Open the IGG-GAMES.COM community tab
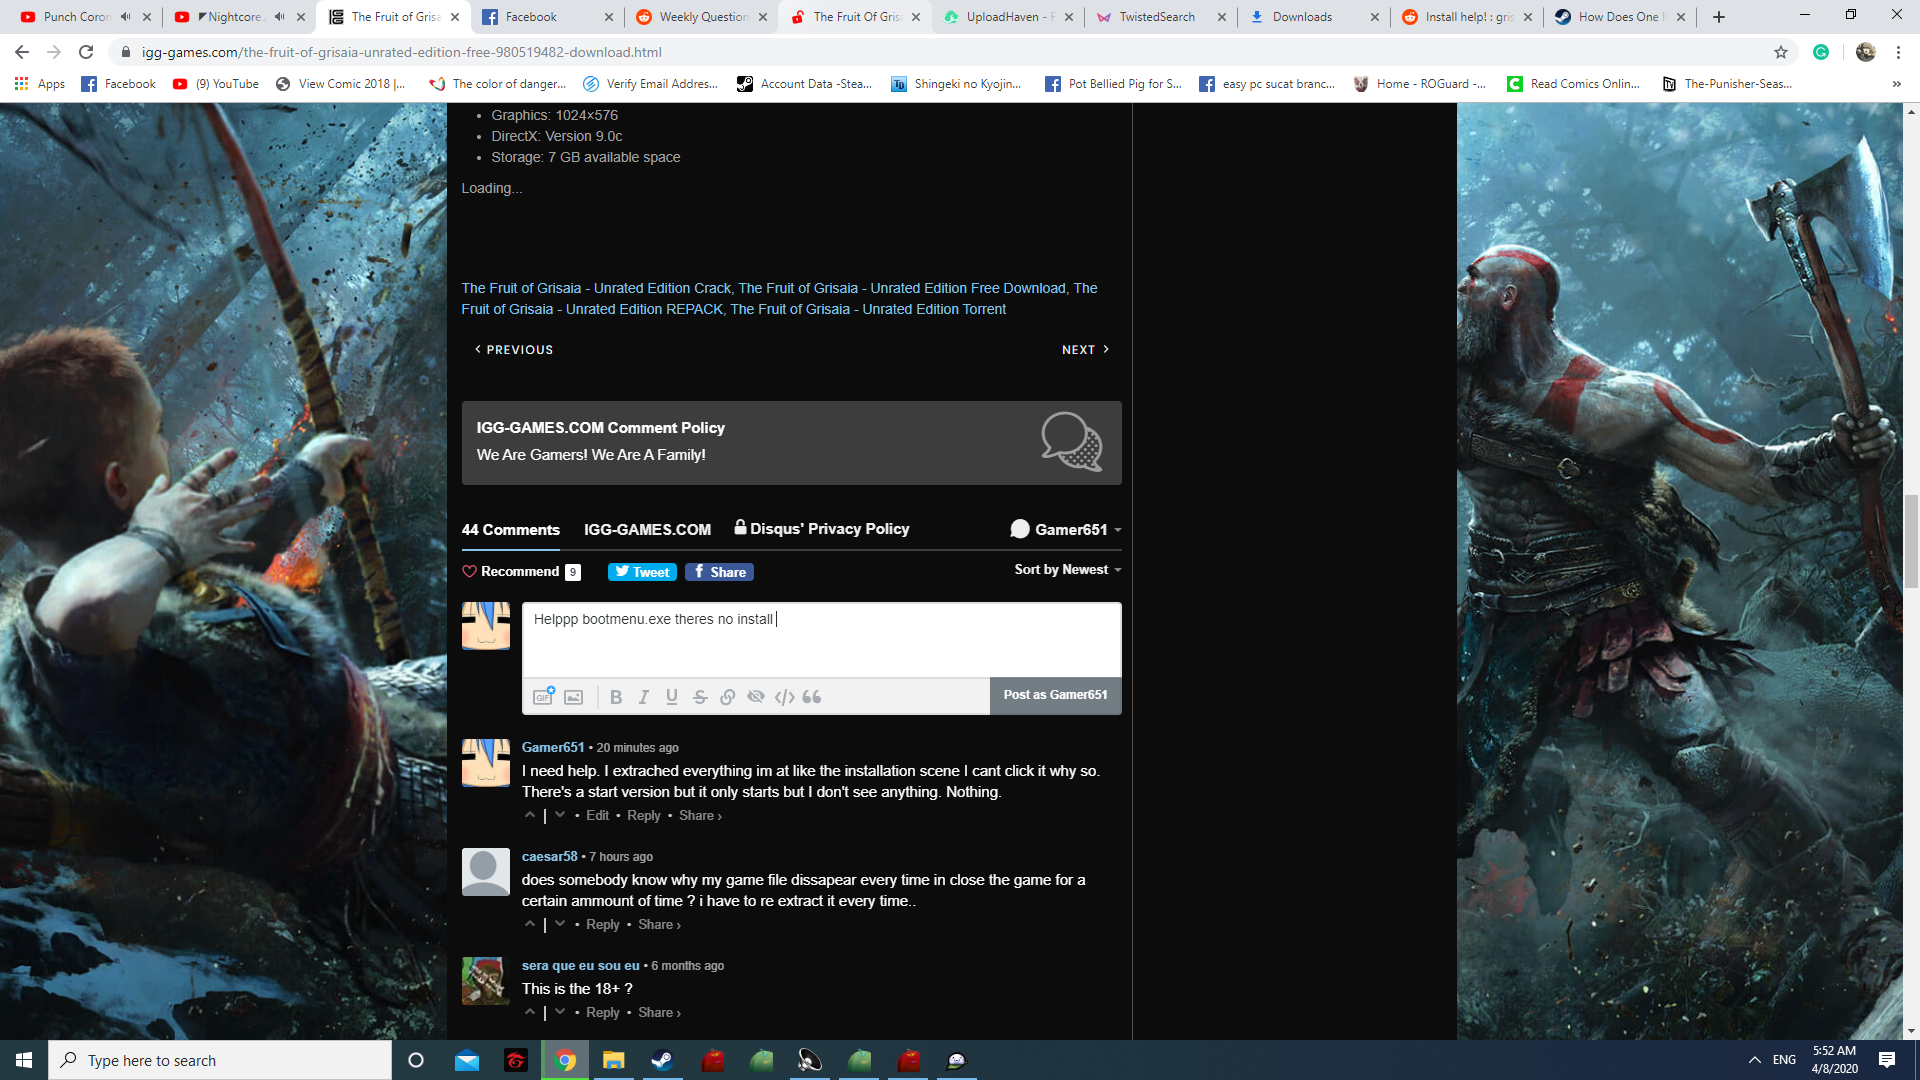The height and width of the screenshot is (1080, 1920). point(647,530)
